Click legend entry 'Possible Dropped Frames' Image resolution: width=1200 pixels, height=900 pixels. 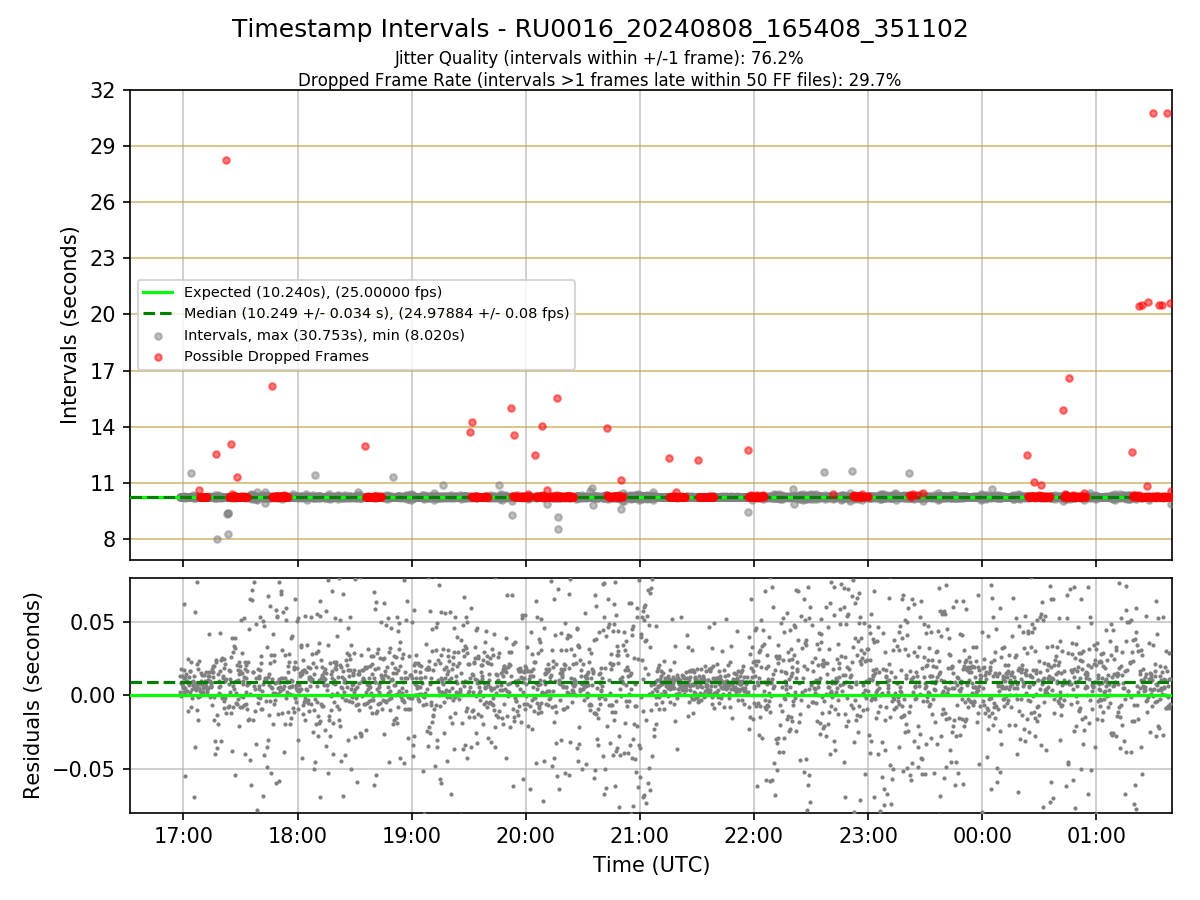(x=276, y=356)
